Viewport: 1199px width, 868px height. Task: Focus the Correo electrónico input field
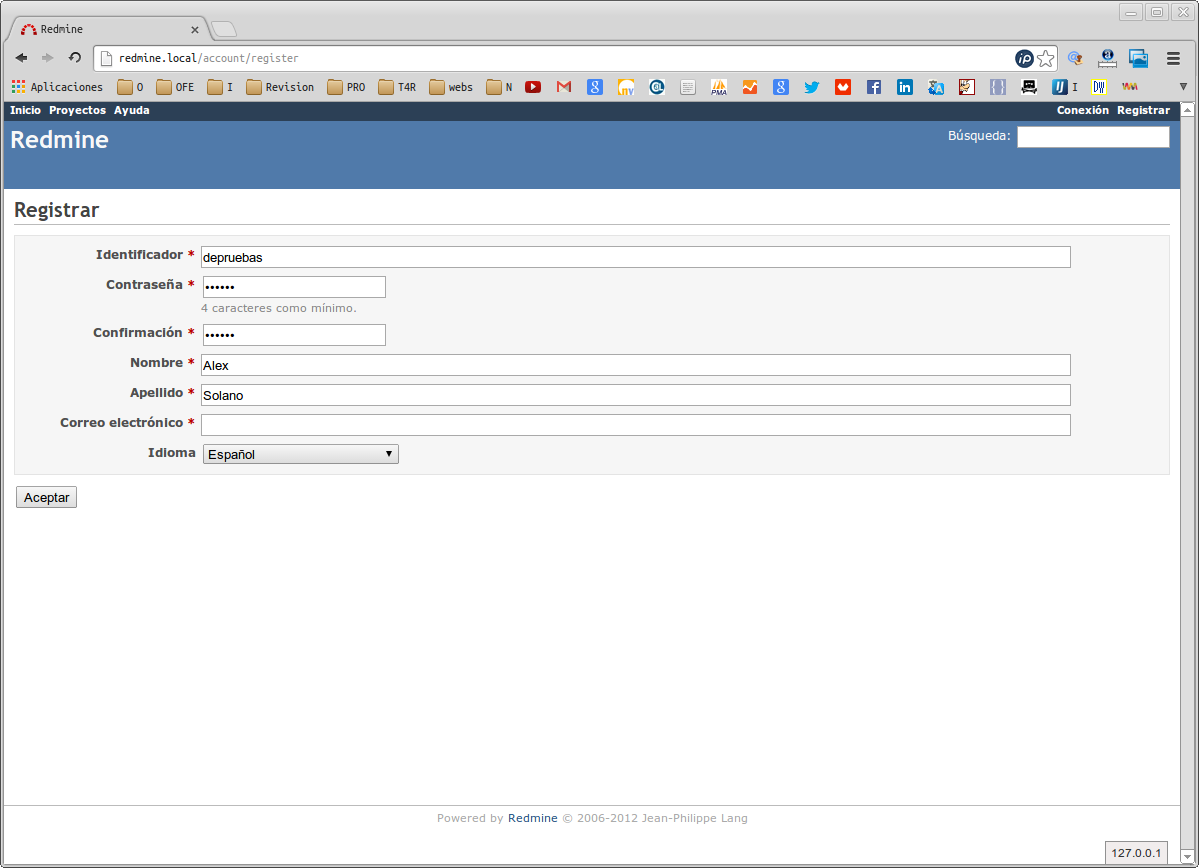tap(635, 424)
